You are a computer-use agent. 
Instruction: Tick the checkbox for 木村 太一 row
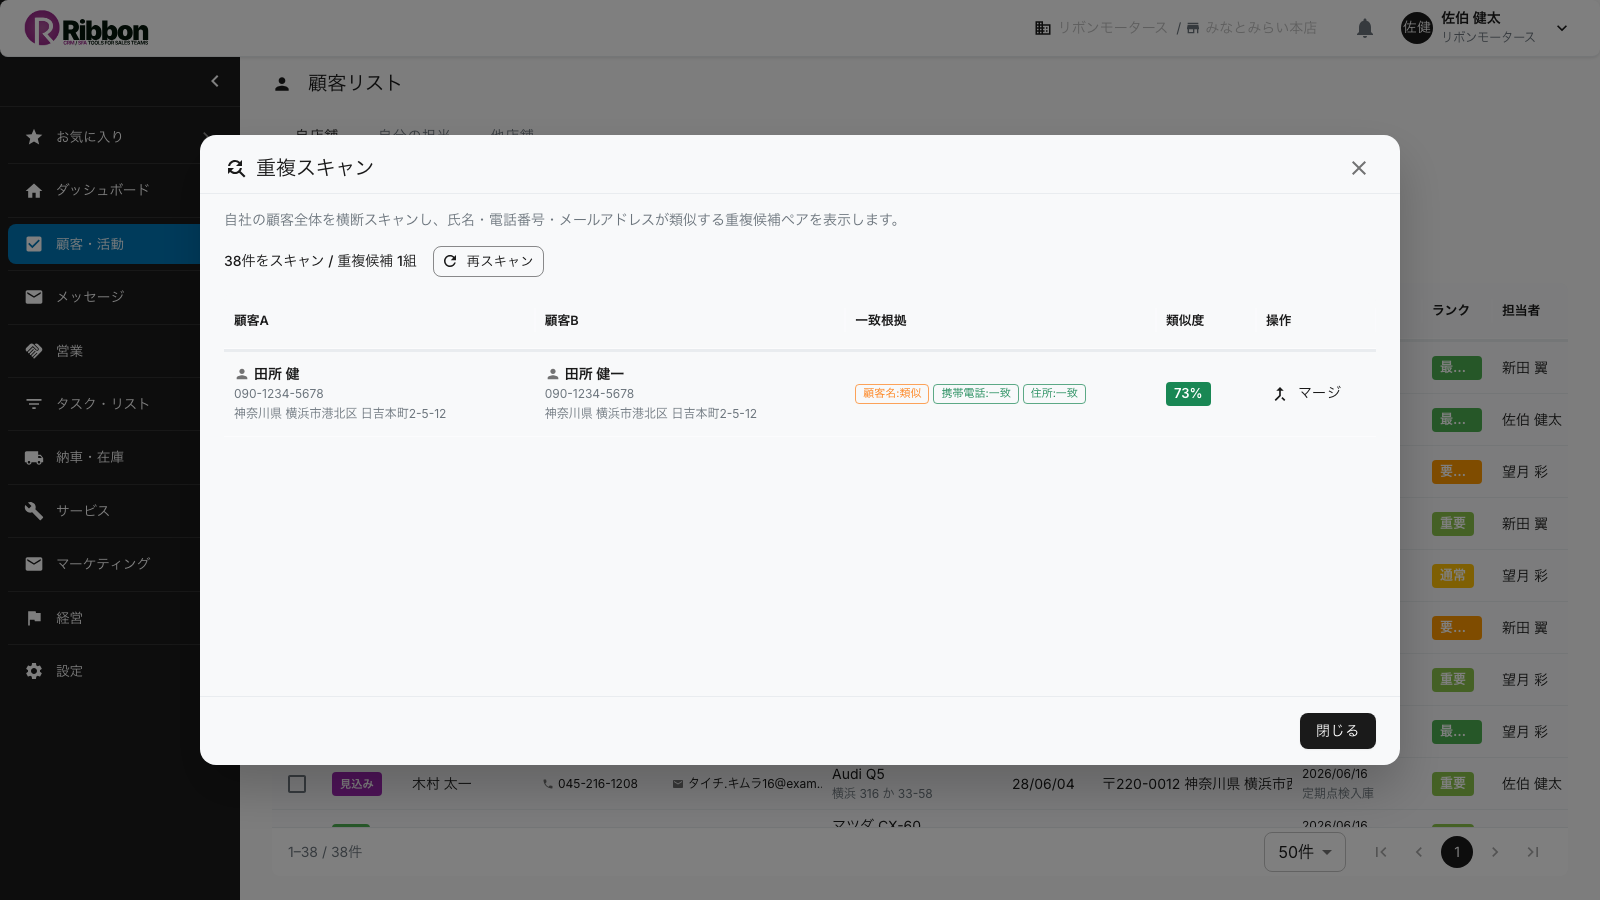(297, 784)
